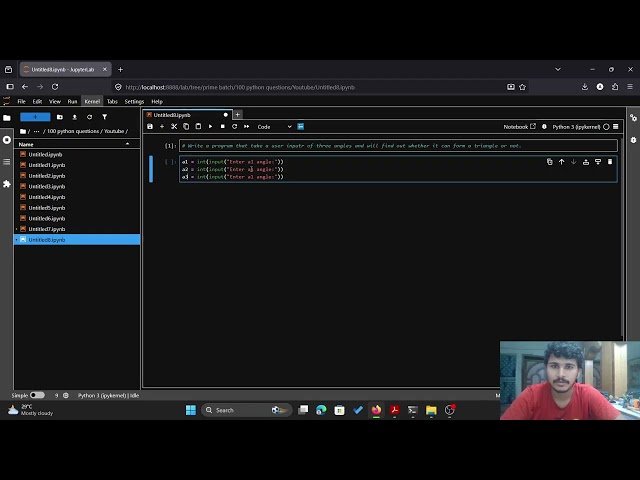This screenshot has height=480, width=640.
Task: Interrupt the kernel with the stop icon
Action: coord(222,127)
